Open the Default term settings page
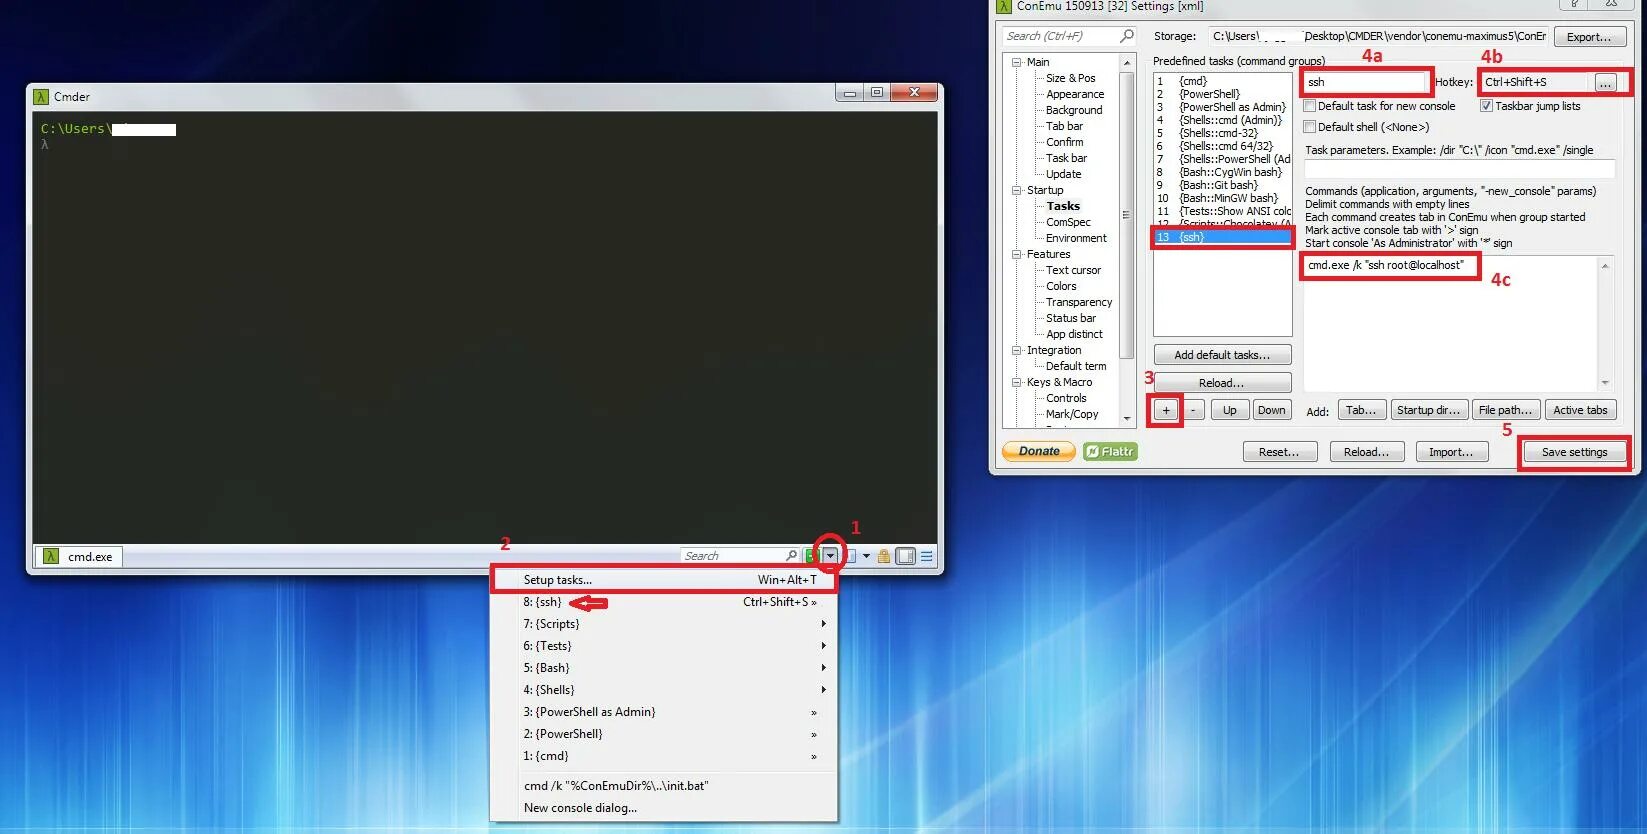This screenshot has width=1647, height=834. [x=1076, y=366]
